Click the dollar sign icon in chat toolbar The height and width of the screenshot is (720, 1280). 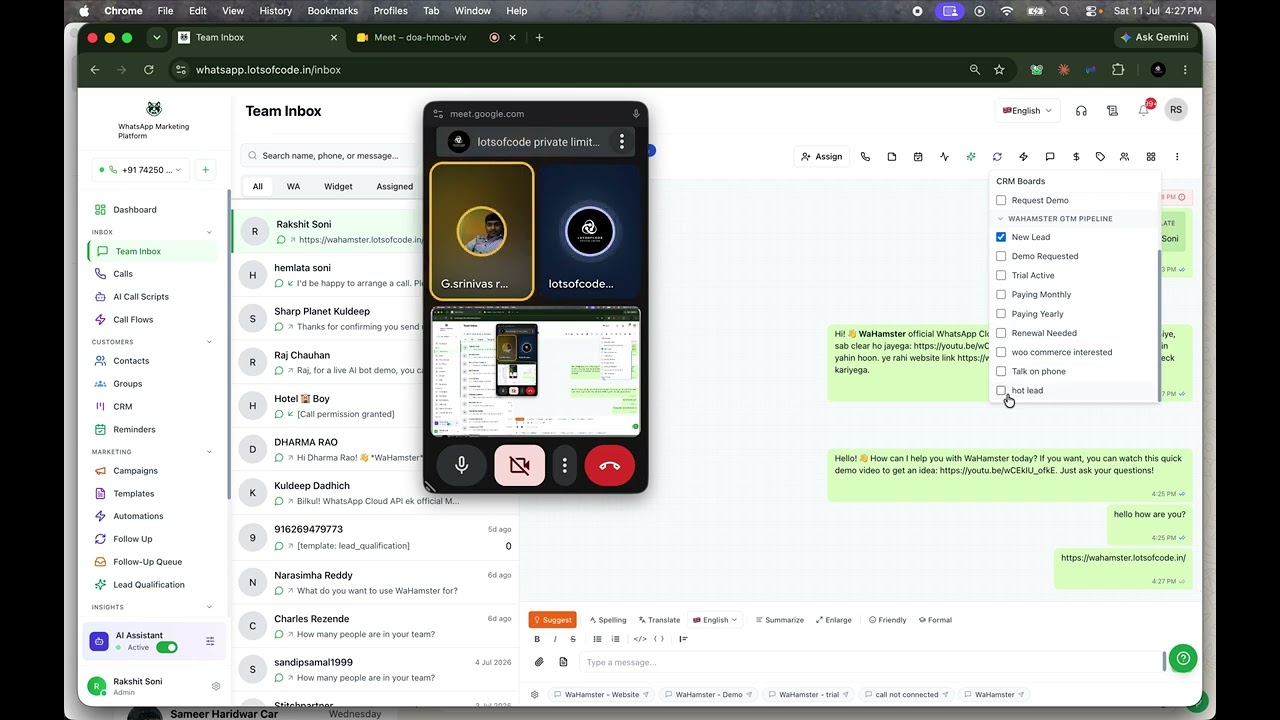click(1076, 157)
